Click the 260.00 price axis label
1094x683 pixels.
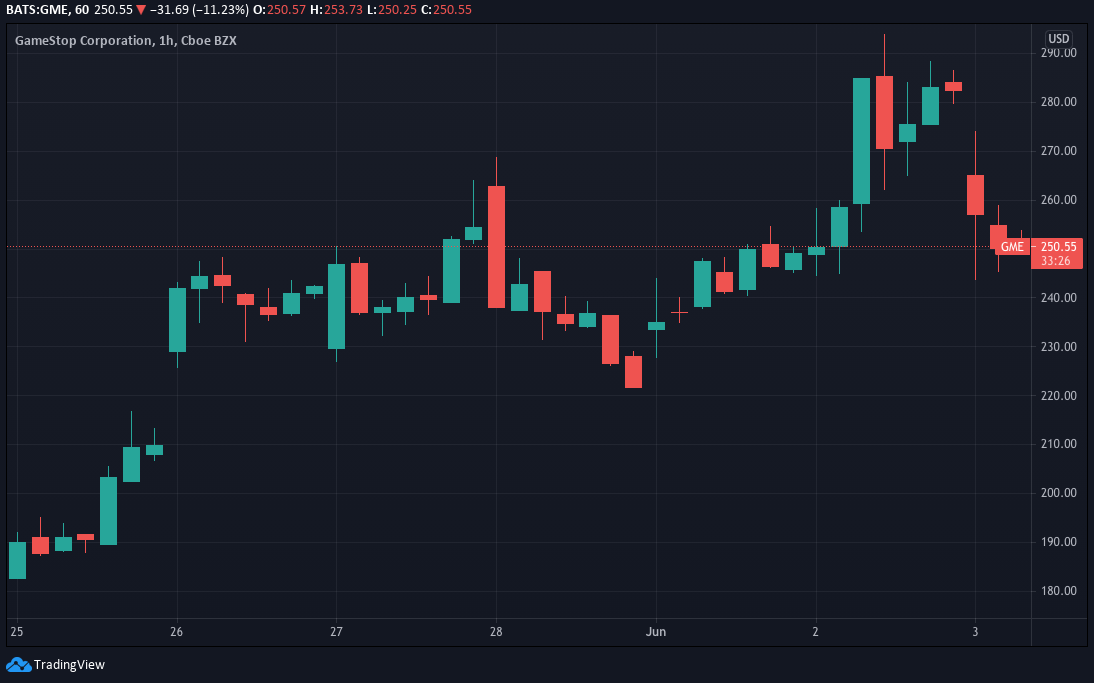click(1058, 200)
